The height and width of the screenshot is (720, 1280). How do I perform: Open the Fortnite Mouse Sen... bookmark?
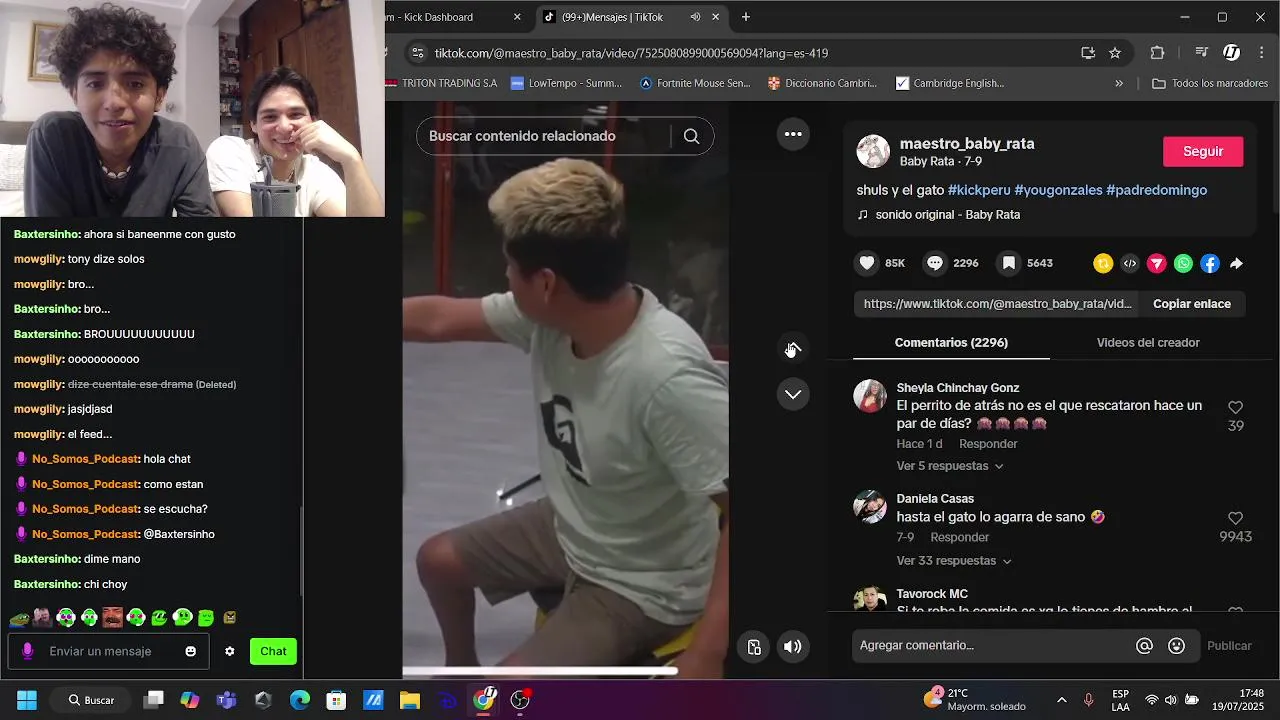tap(695, 84)
